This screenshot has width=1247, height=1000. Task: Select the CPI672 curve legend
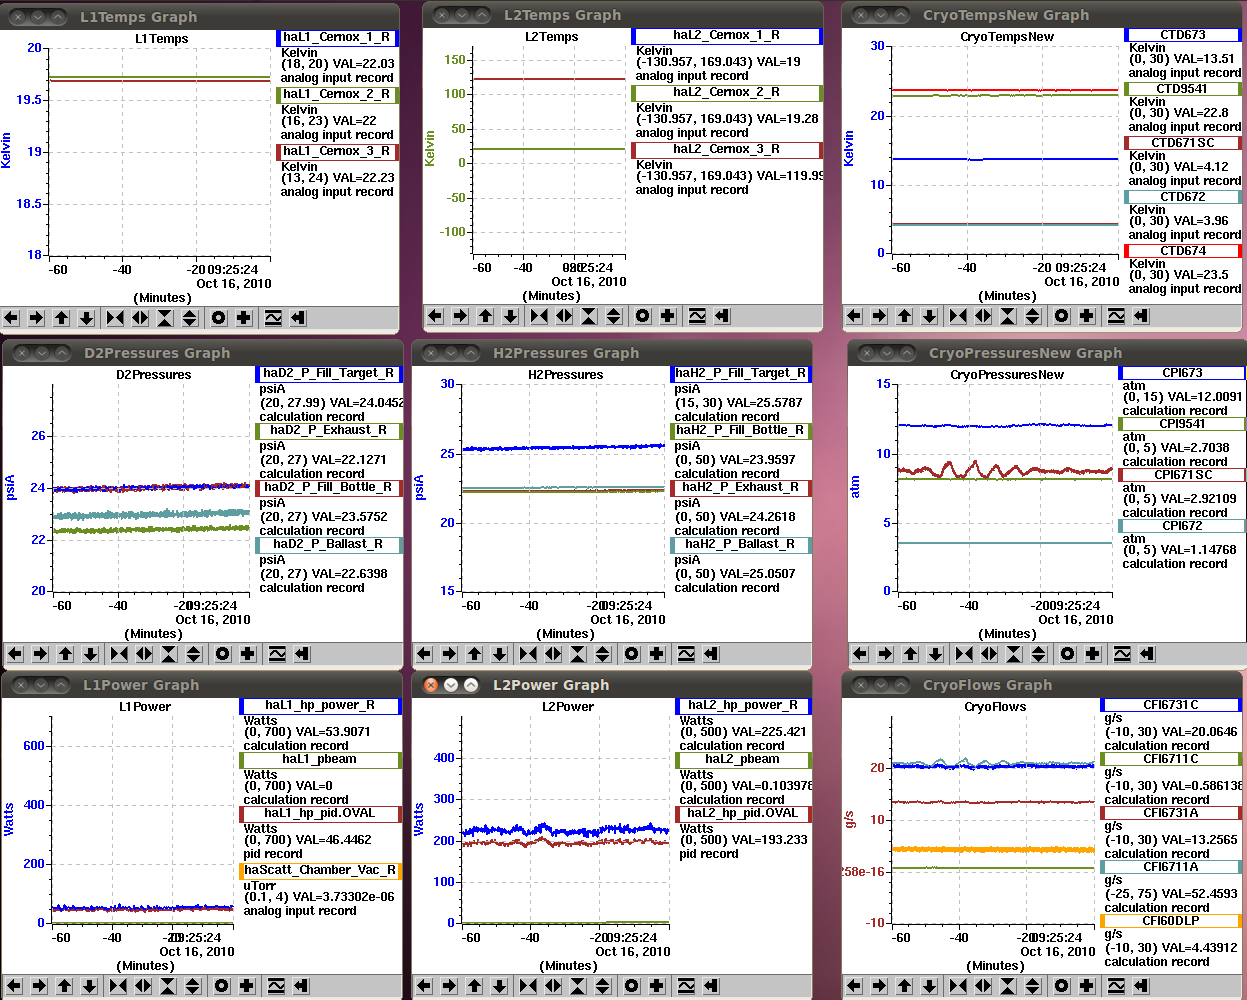point(1182,526)
